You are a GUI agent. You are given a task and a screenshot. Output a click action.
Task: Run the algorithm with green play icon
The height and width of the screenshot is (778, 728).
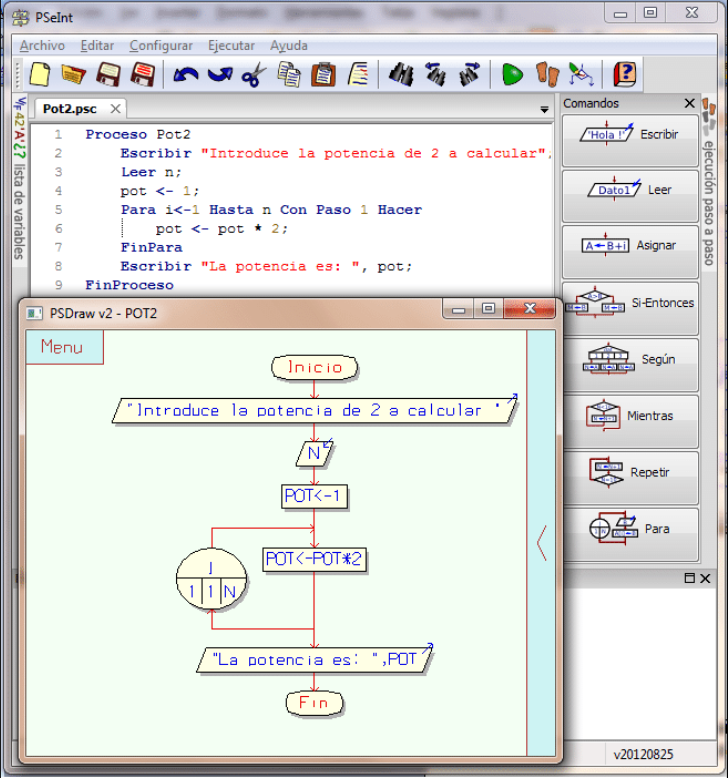click(x=512, y=75)
